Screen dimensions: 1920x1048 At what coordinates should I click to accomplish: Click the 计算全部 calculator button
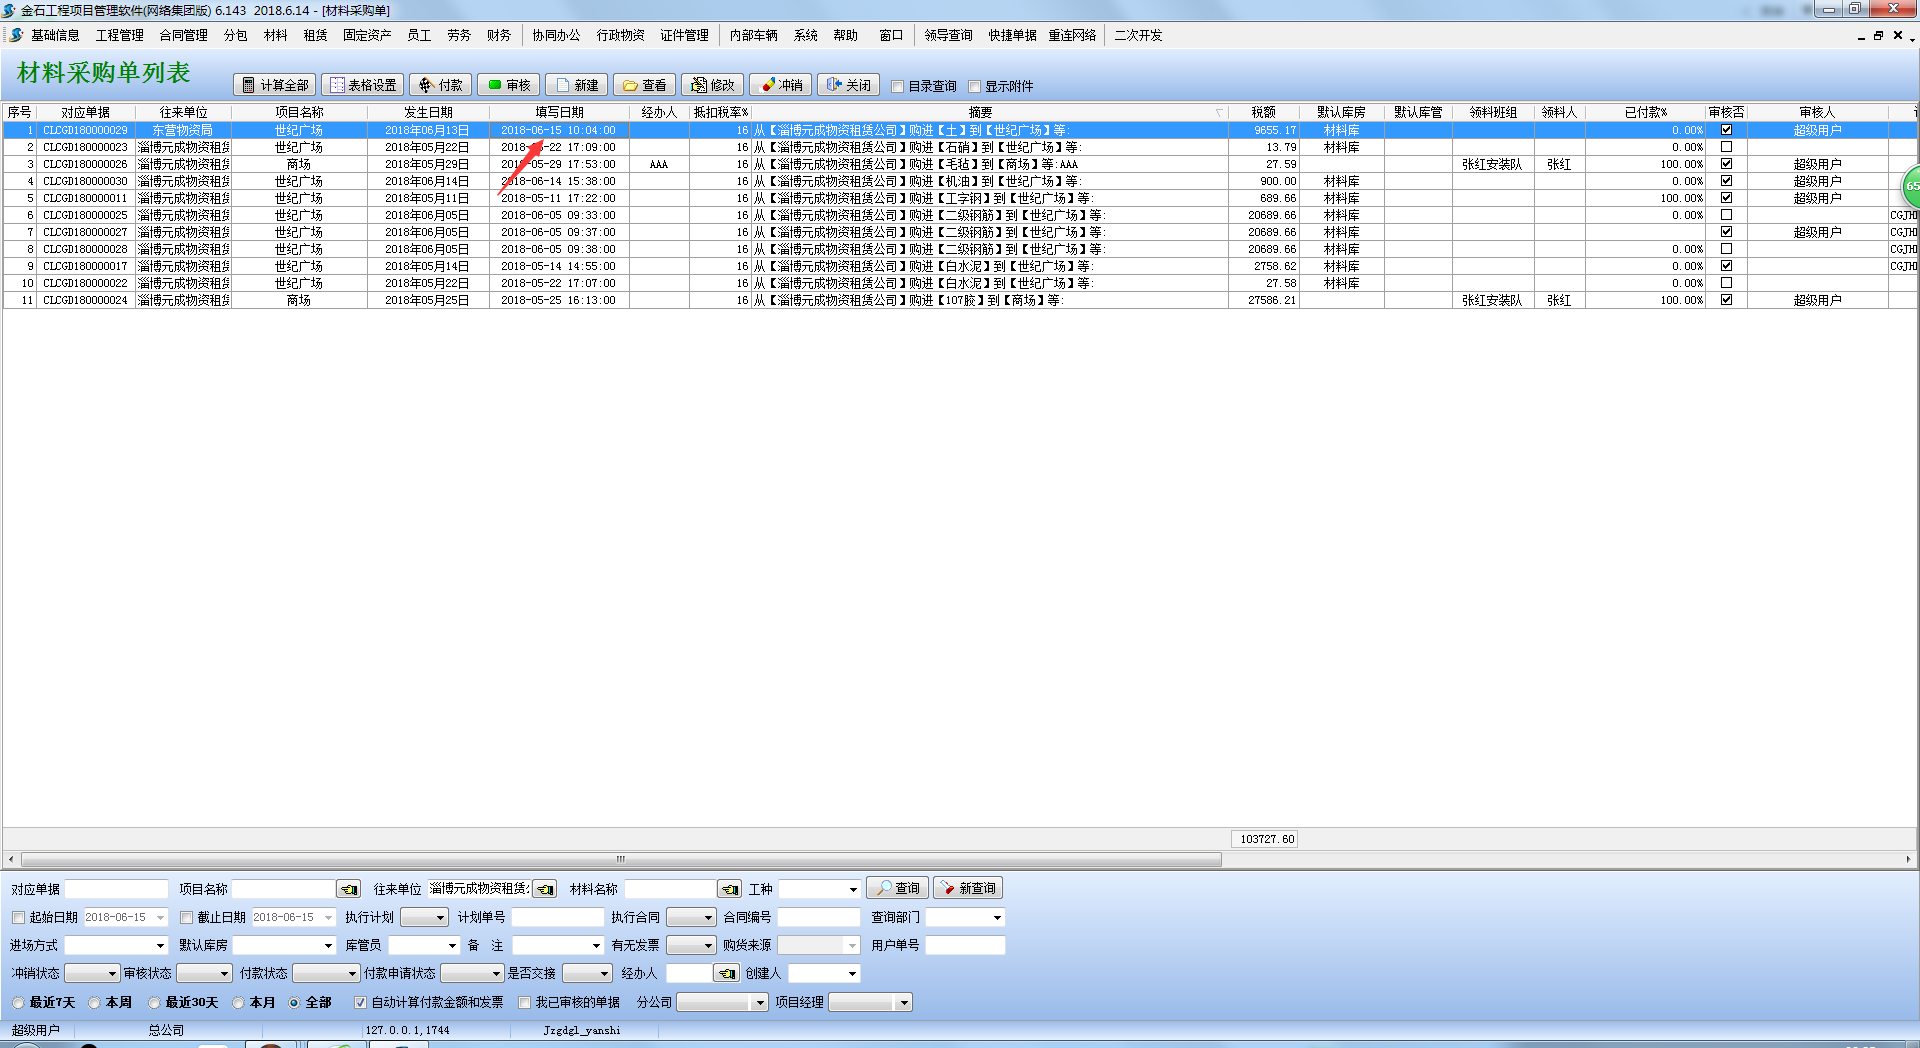tap(275, 85)
